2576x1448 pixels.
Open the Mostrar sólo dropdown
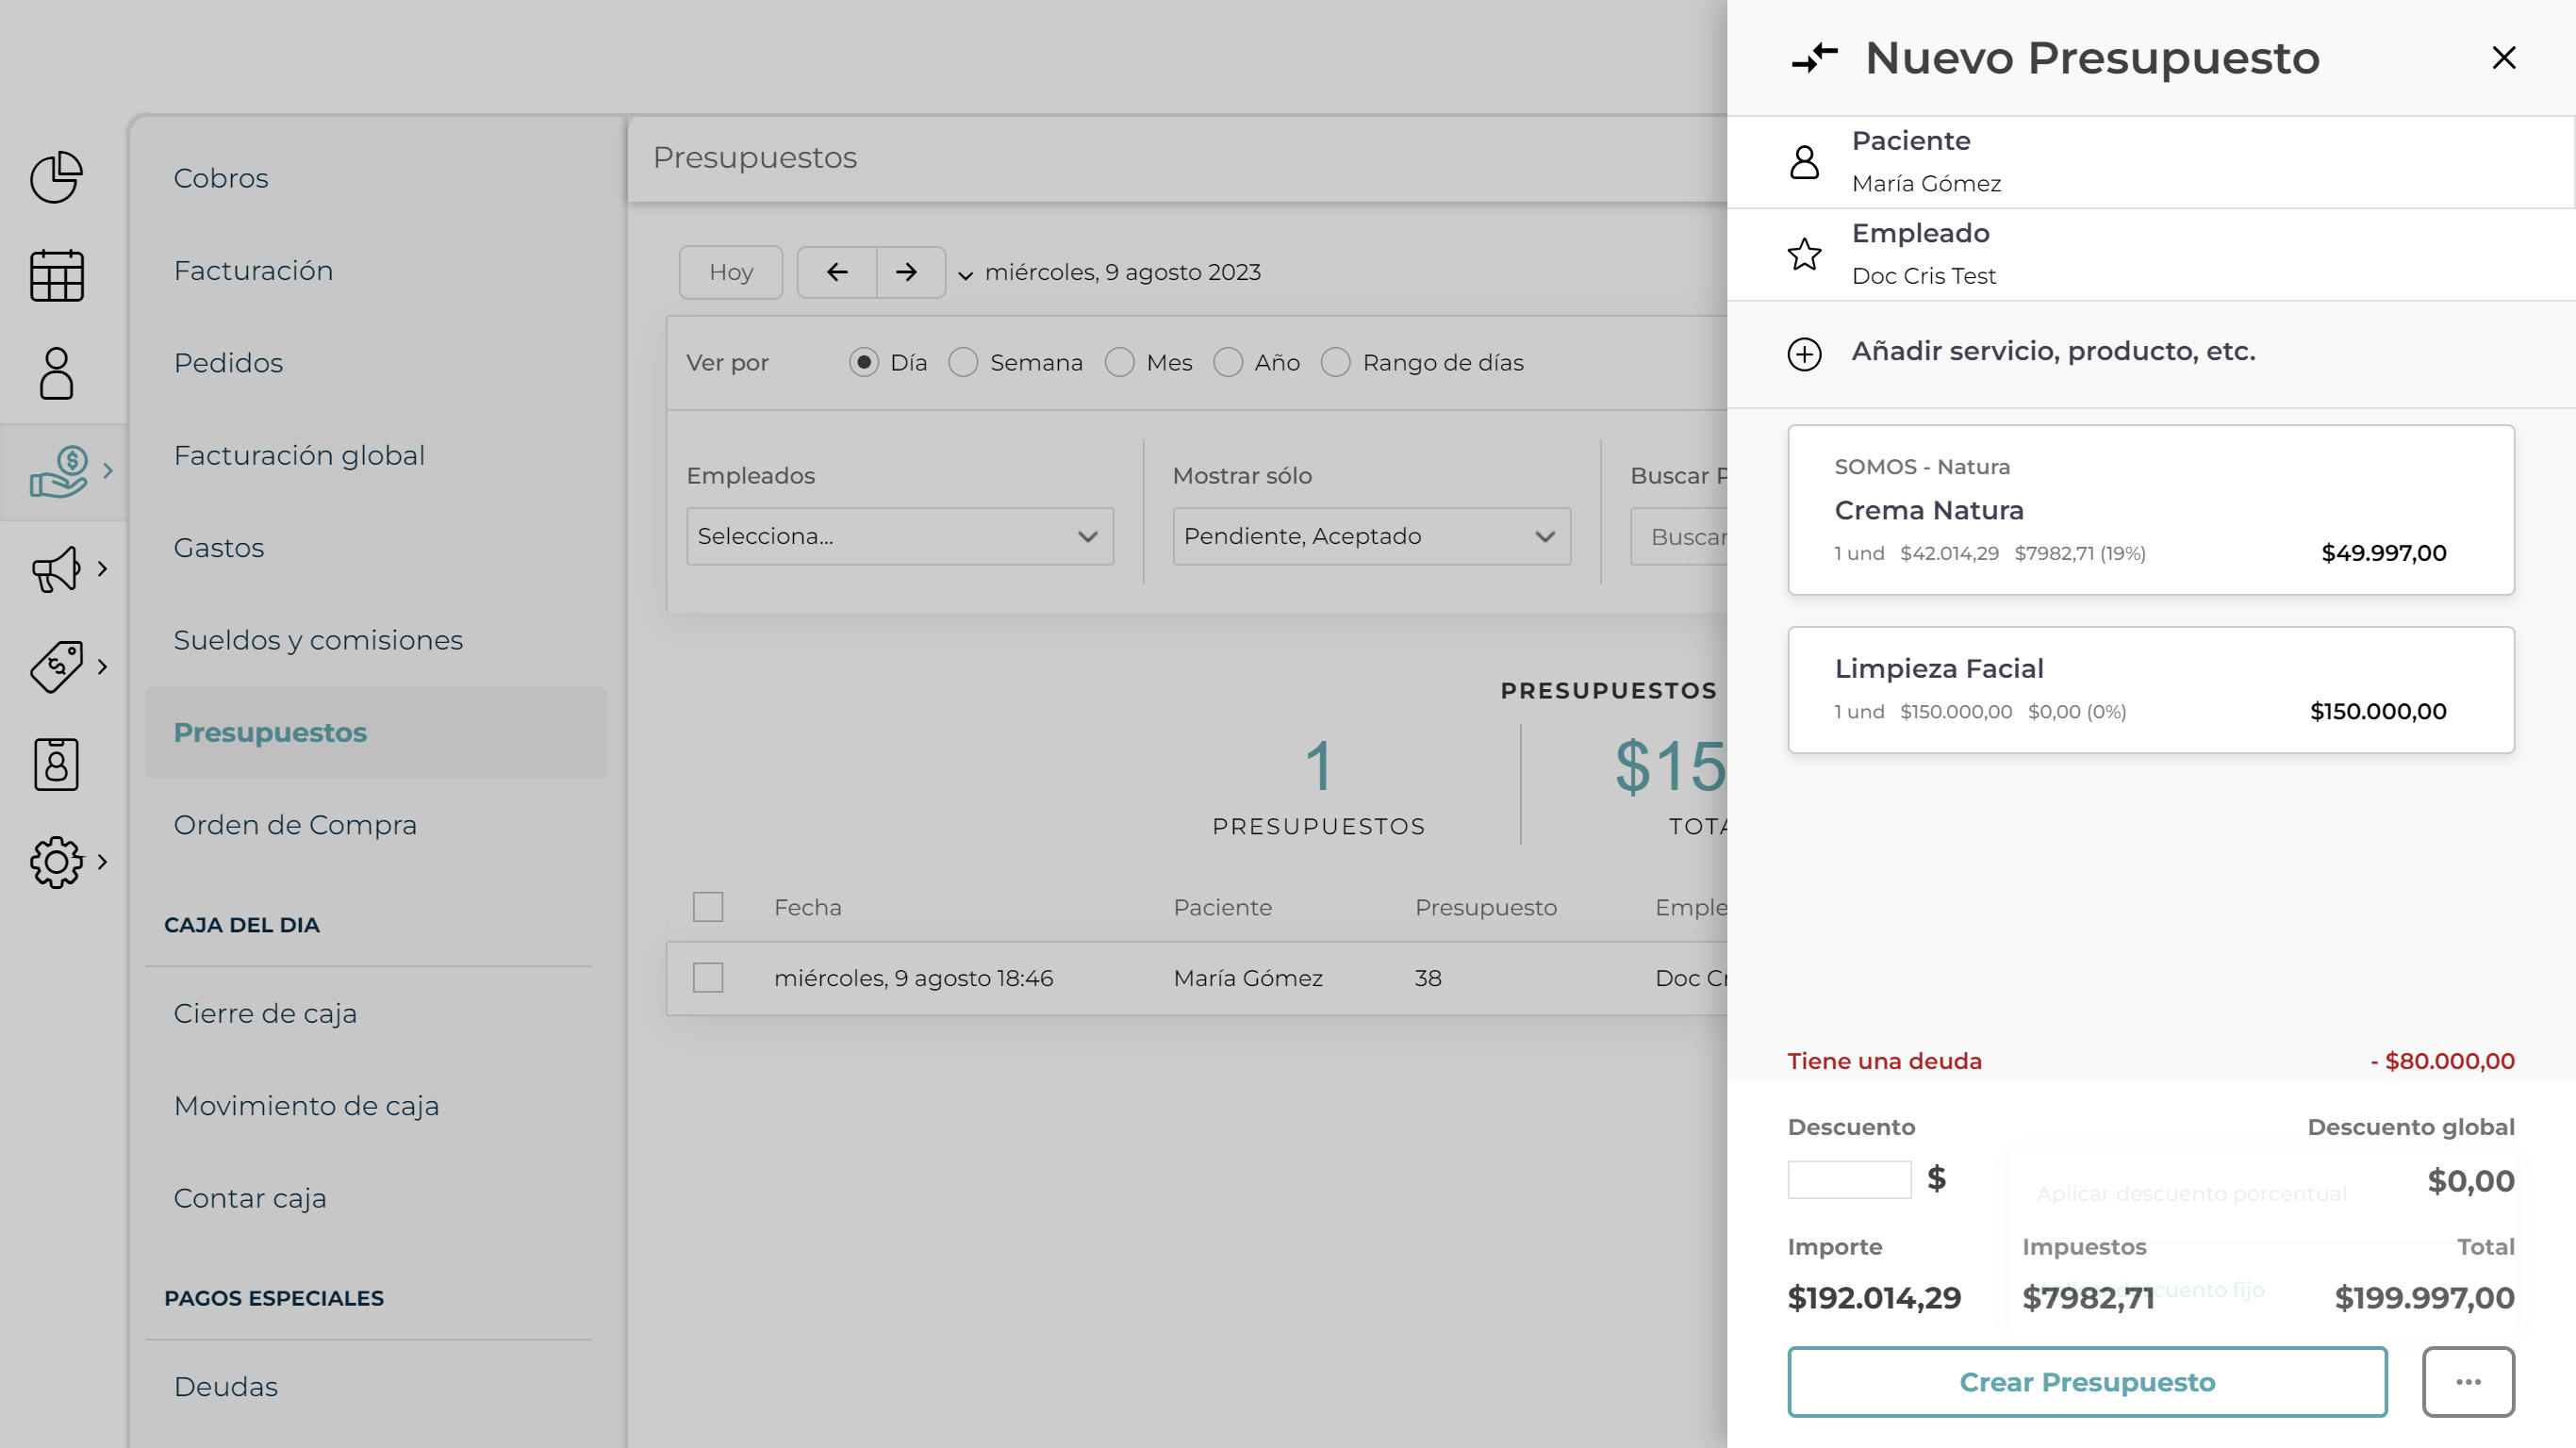click(x=1372, y=536)
